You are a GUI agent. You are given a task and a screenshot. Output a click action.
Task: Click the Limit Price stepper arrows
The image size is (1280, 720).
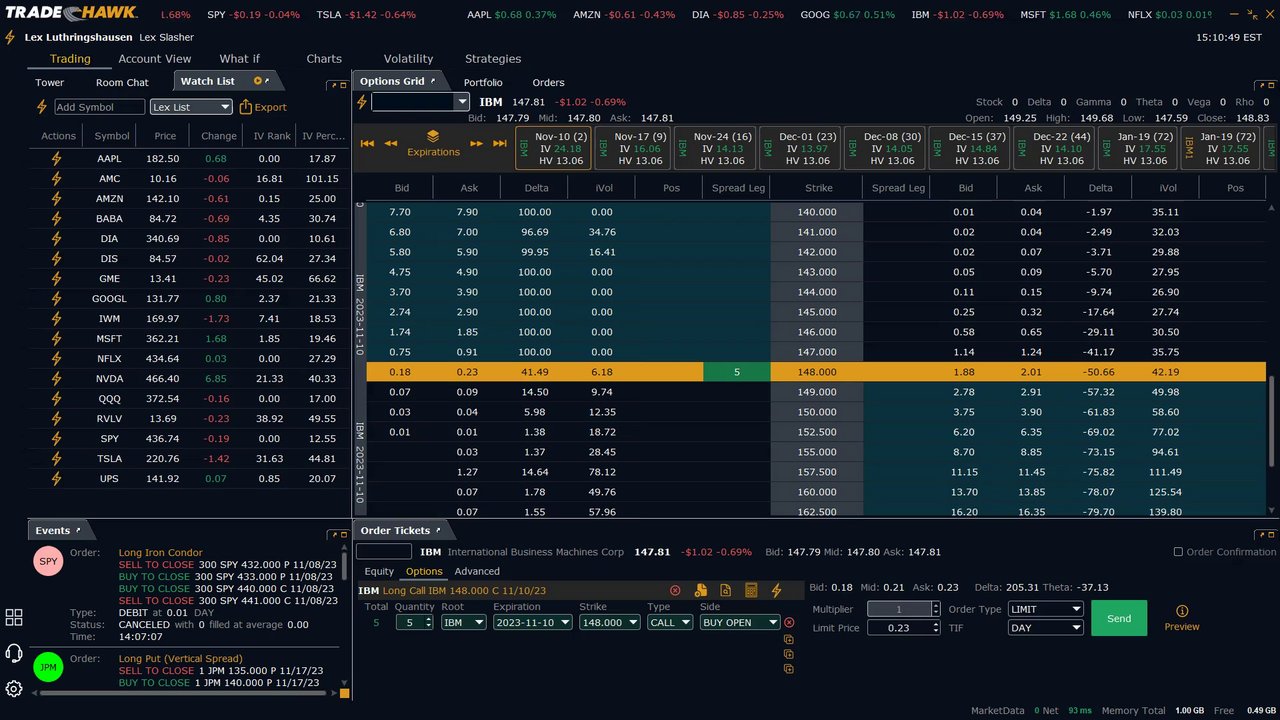point(935,628)
